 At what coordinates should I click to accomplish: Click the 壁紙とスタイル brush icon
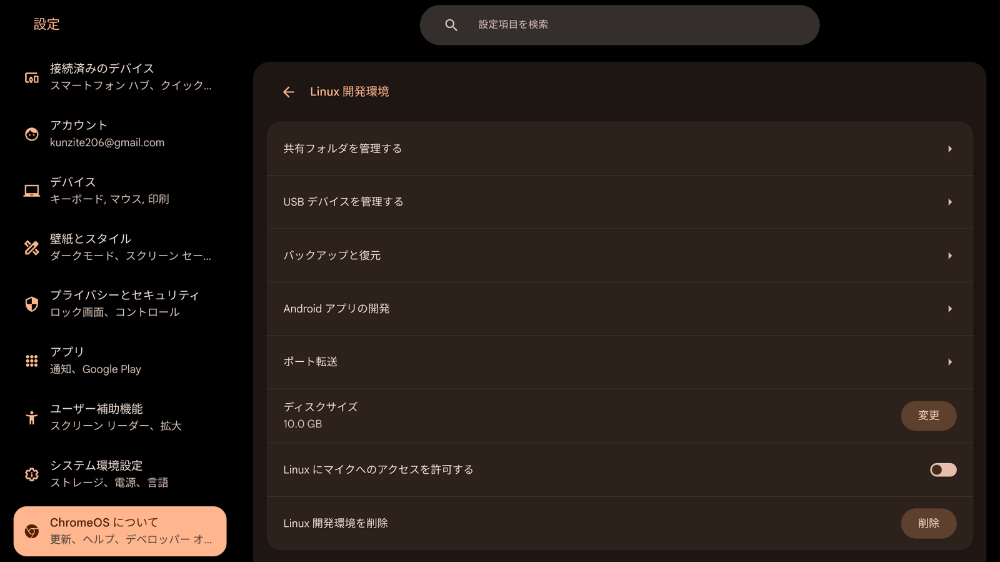pyautogui.click(x=31, y=248)
